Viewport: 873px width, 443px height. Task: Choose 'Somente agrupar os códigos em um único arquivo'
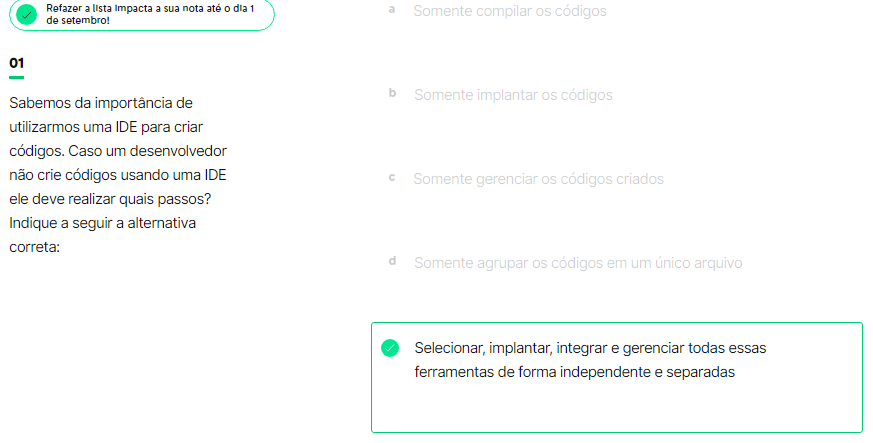coord(578,263)
